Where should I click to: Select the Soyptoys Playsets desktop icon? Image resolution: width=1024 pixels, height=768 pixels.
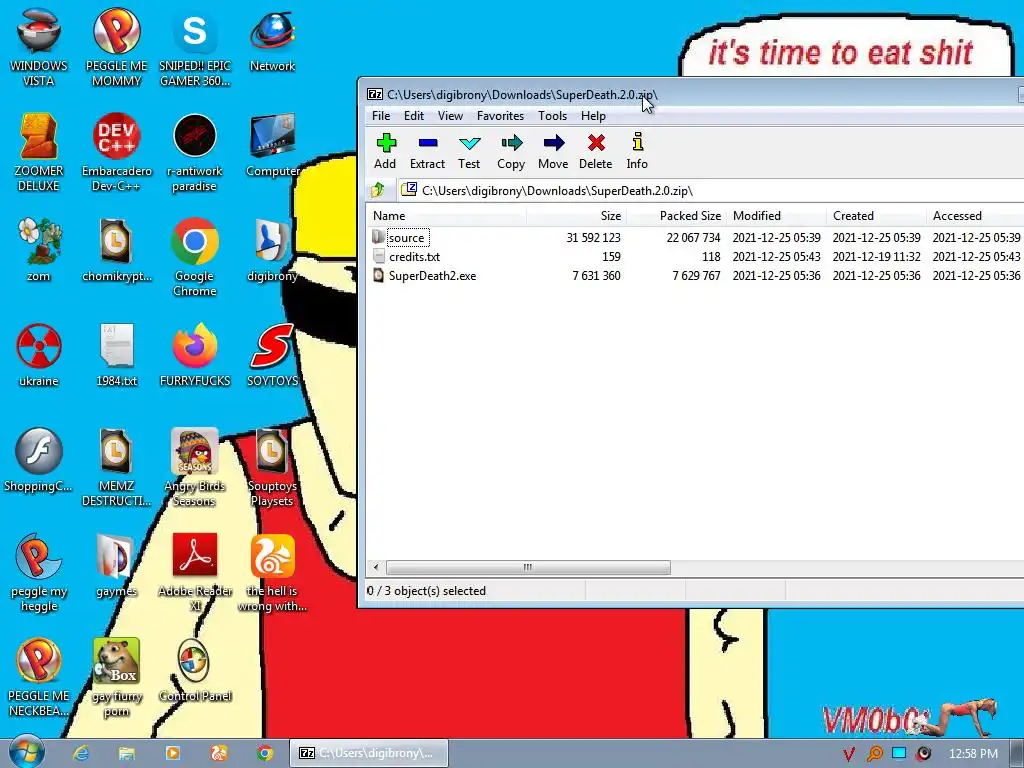pos(272,467)
